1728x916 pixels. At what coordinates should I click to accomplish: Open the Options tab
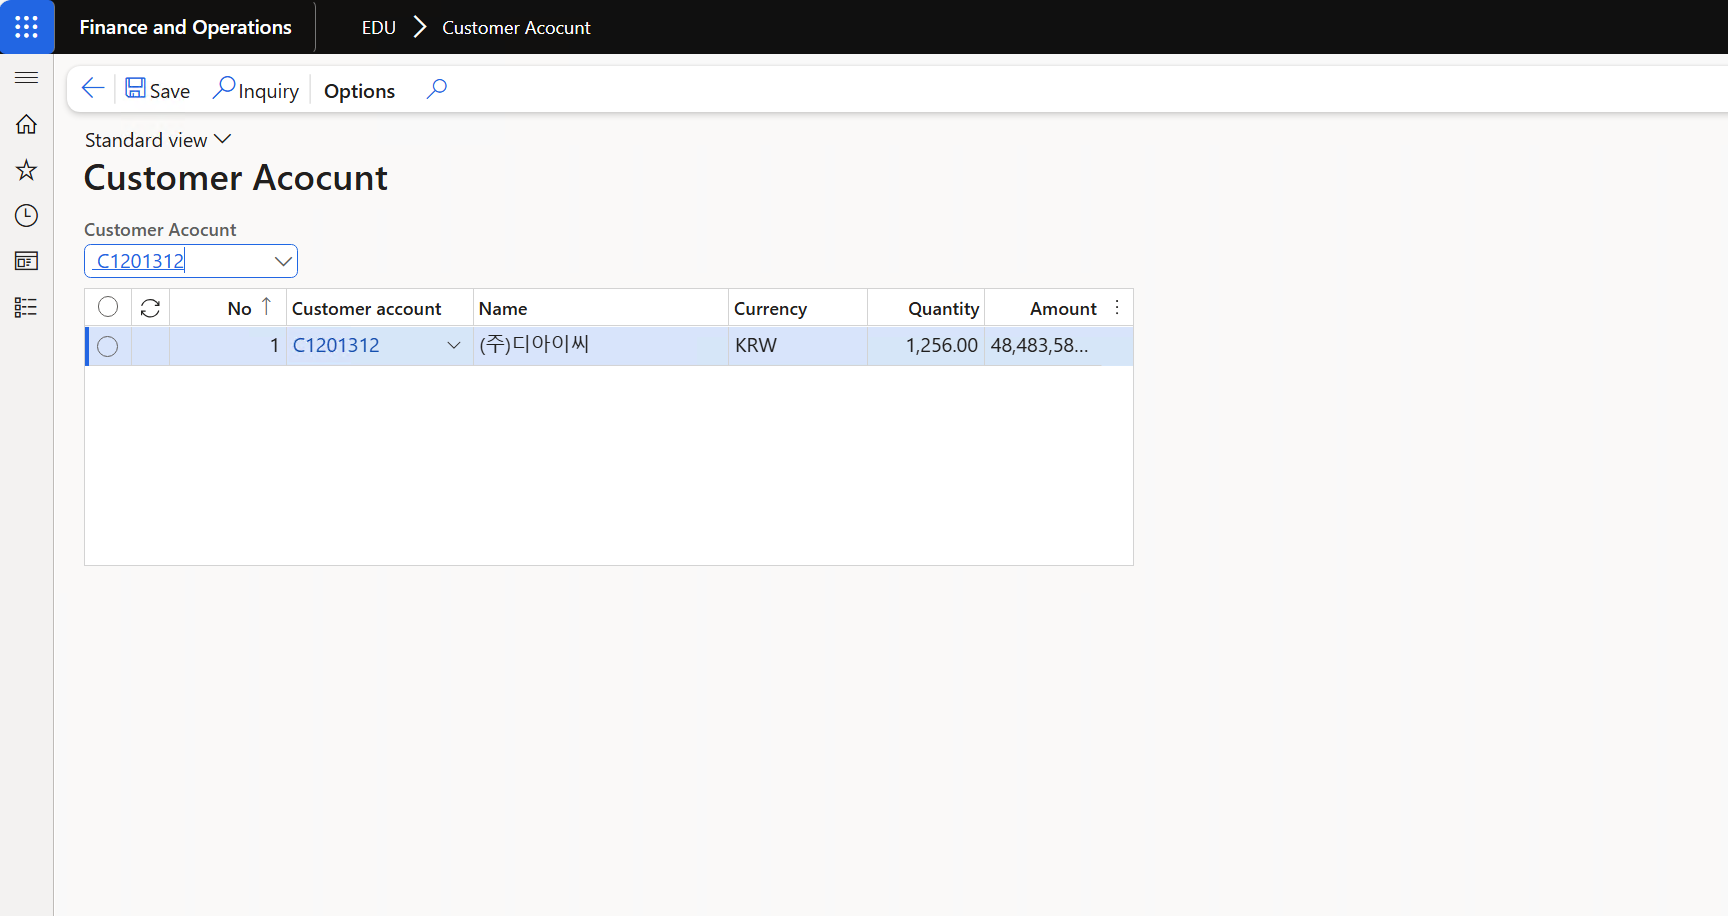pyautogui.click(x=359, y=91)
